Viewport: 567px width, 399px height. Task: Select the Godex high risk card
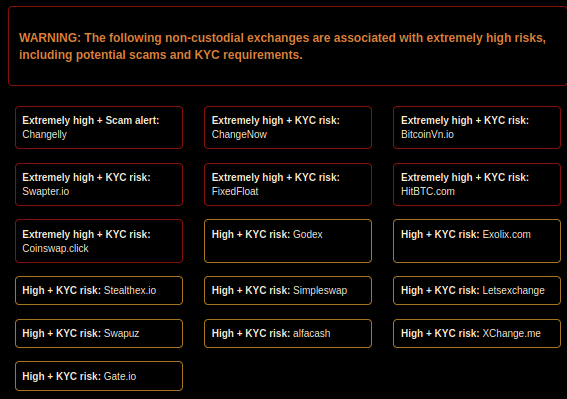(x=288, y=241)
